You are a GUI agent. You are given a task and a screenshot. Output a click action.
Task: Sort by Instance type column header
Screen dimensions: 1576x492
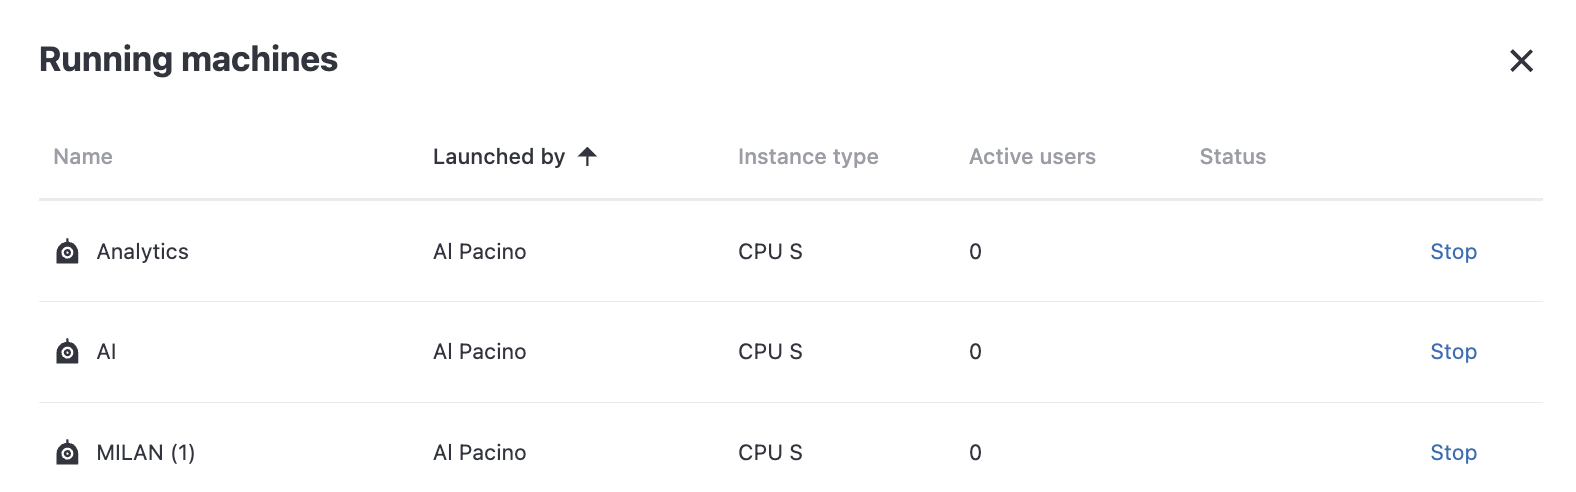point(808,157)
